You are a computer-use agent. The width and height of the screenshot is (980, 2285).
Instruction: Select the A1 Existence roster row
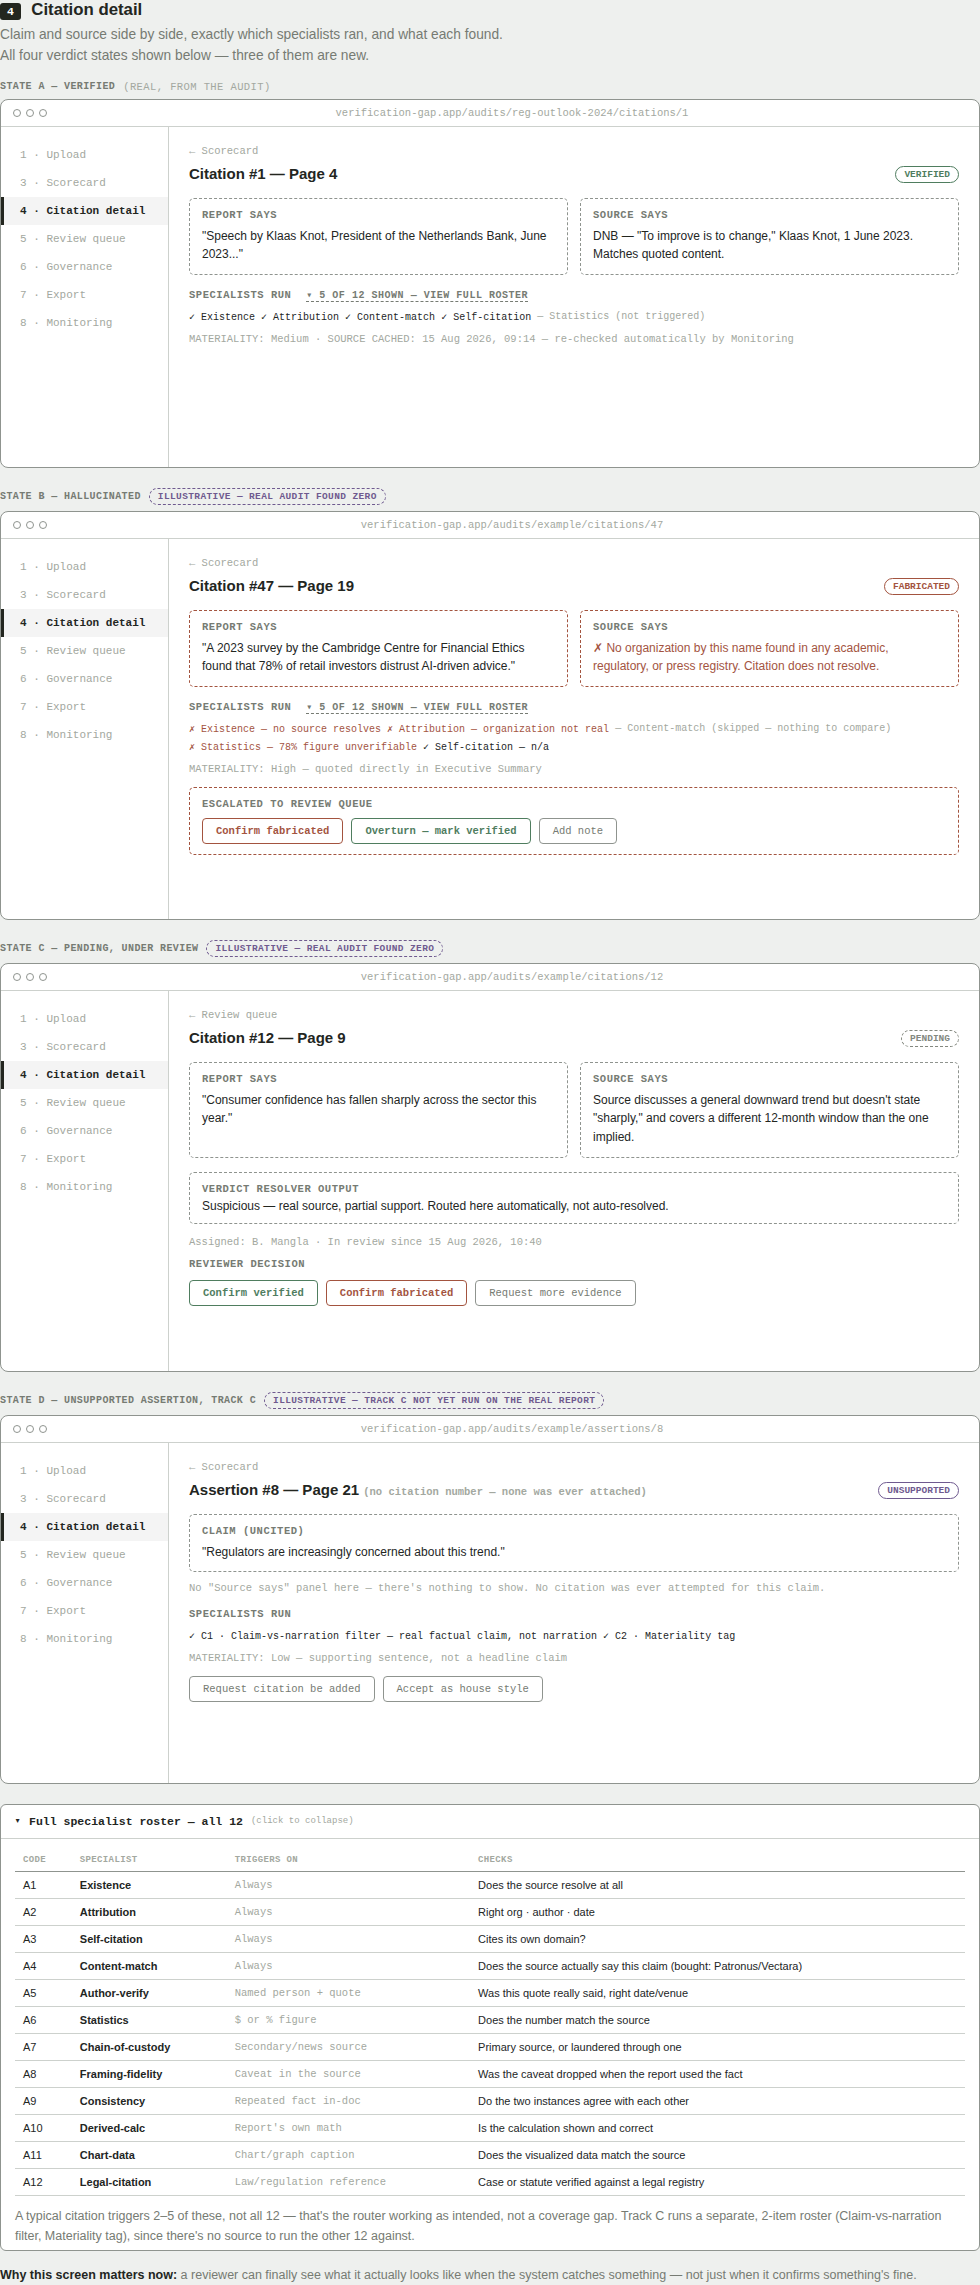tap(490, 1885)
